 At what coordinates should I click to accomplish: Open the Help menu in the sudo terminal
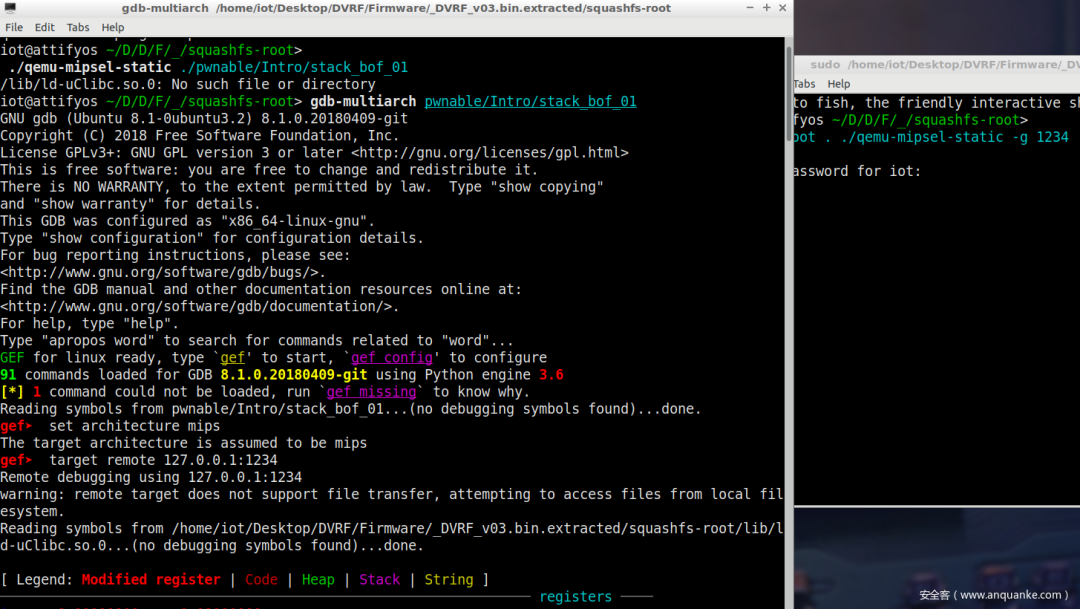(x=838, y=84)
